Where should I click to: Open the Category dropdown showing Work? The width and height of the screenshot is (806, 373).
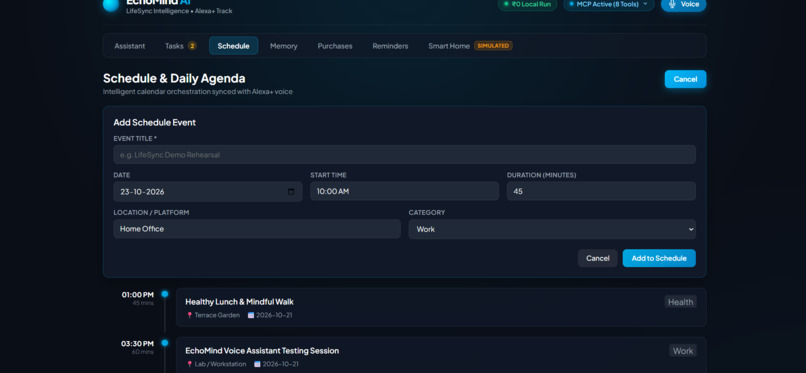(552, 229)
